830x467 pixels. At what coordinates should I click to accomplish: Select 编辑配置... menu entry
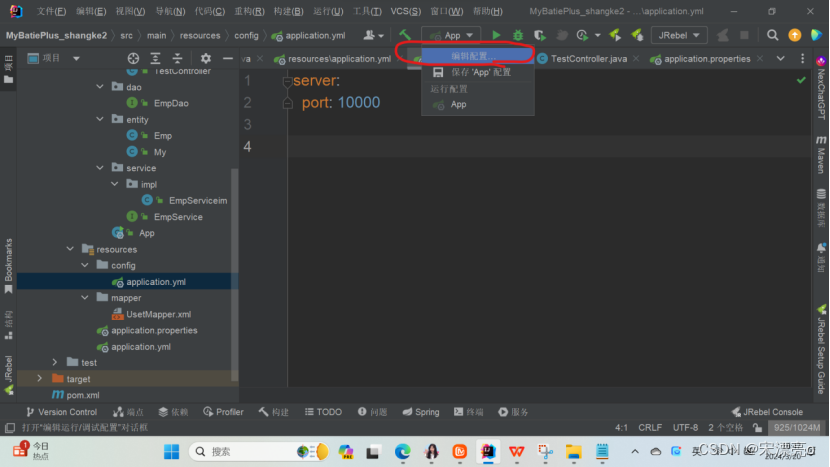(472, 56)
